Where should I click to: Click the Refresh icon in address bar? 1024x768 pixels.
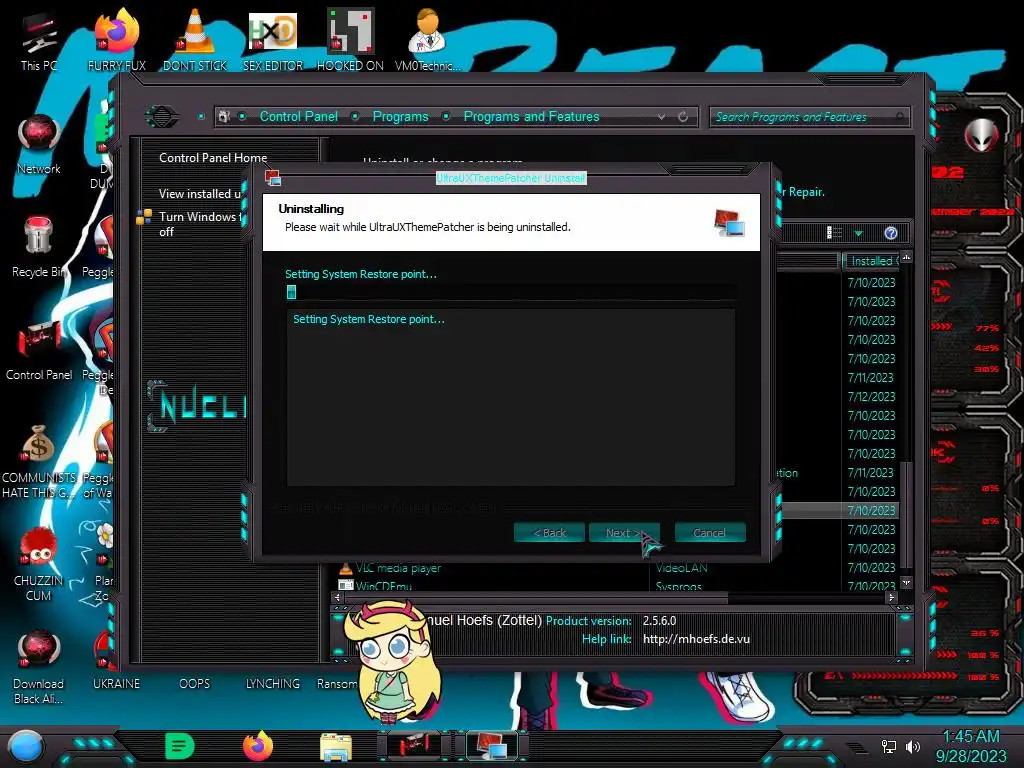click(683, 117)
